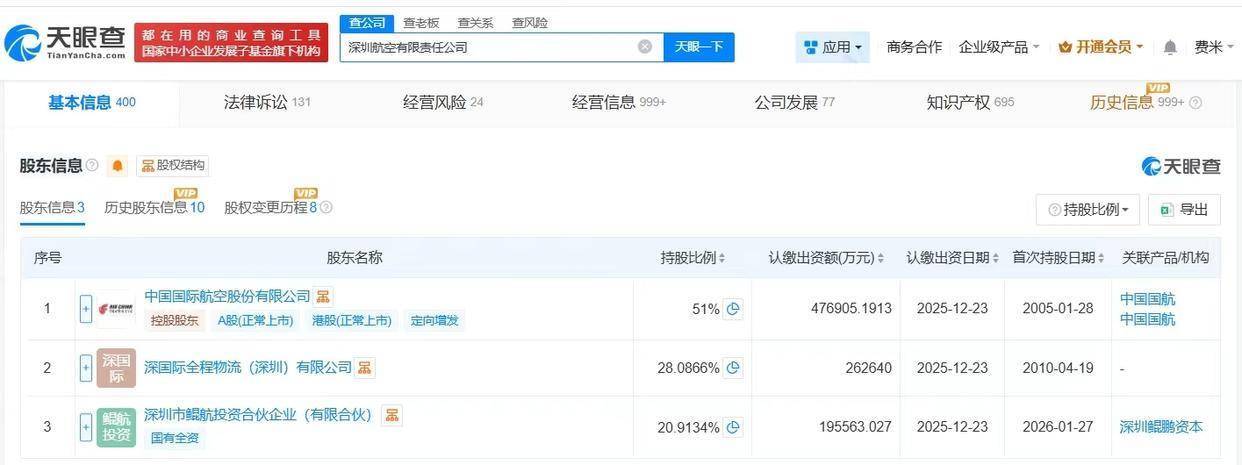Open the 深圳鲲鹏资本 related link
This screenshot has width=1242, height=465.
click(x=1161, y=427)
